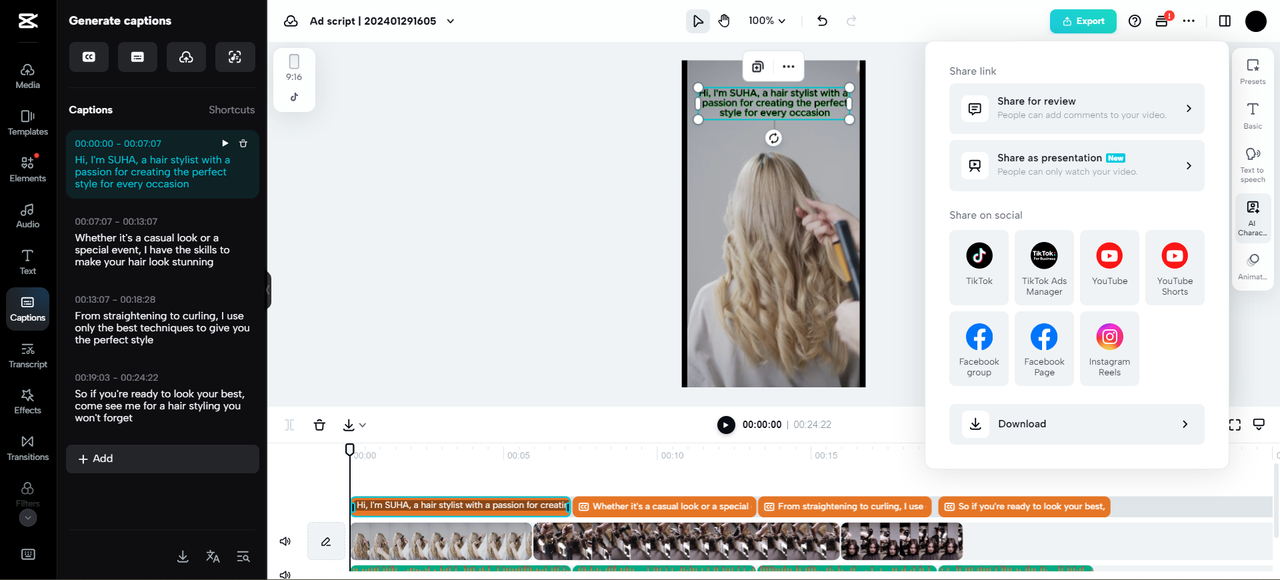
Task: Share the video to Instagram Reels
Action: [x=1109, y=347]
